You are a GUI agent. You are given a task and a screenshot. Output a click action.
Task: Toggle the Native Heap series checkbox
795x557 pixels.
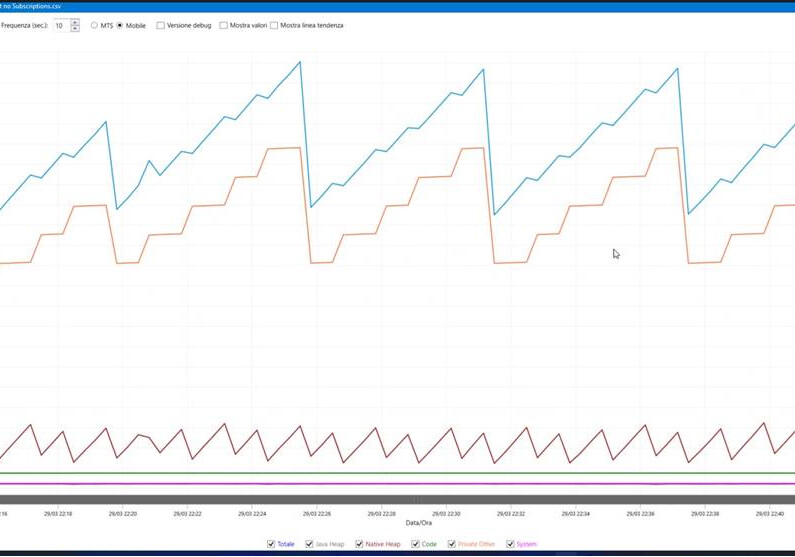pos(359,544)
